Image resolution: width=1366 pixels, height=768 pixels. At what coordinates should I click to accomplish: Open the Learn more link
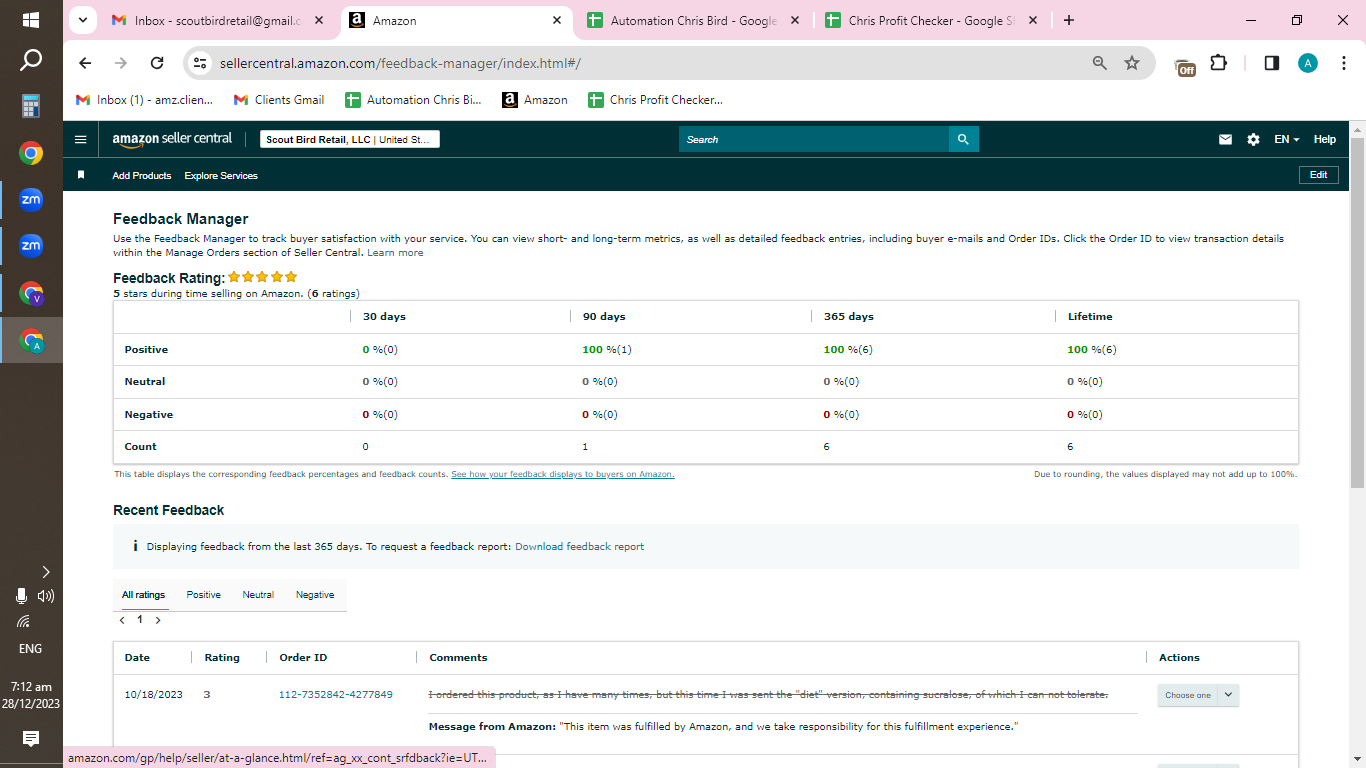(x=395, y=253)
